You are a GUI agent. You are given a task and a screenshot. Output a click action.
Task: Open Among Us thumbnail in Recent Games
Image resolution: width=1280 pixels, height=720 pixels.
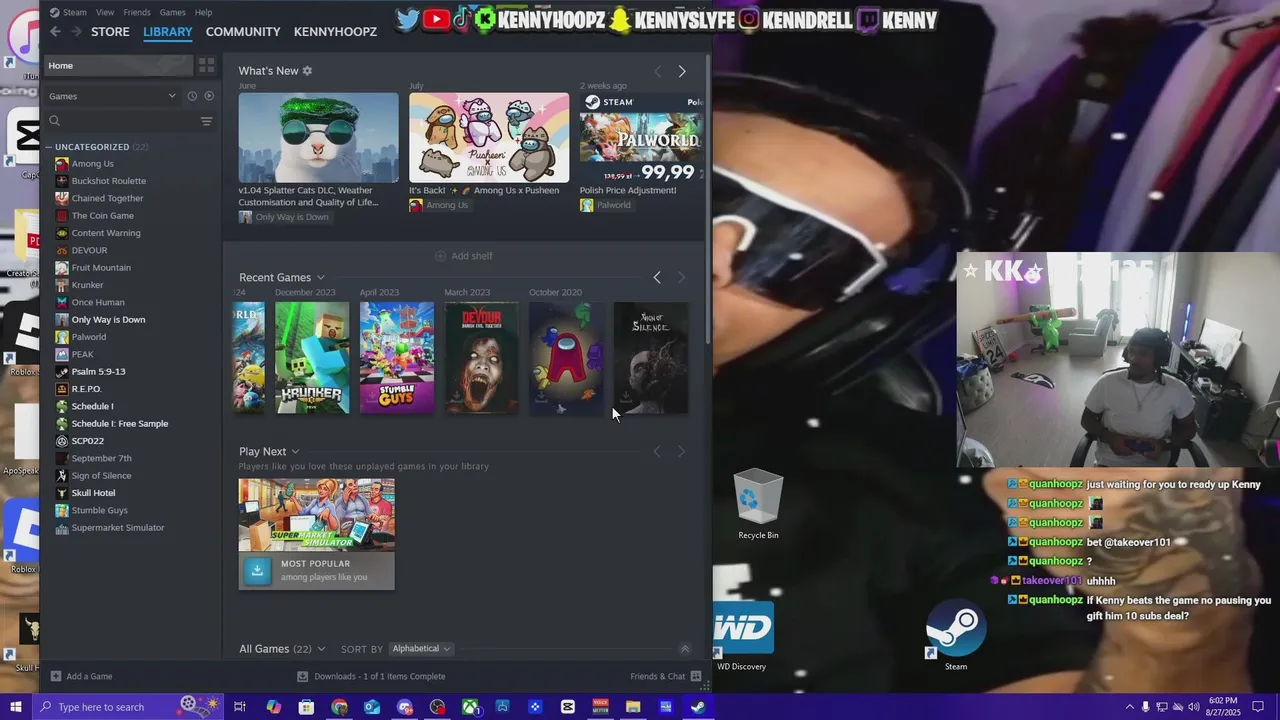click(x=567, y=358)
